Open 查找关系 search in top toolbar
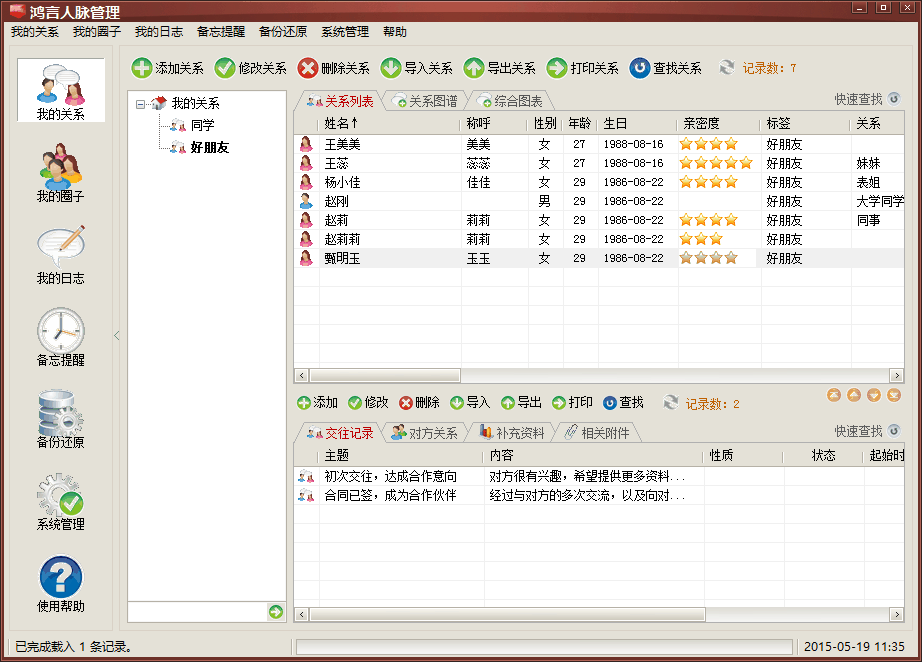This screenshot has width=922, height=662. click(x=640, y=68)
